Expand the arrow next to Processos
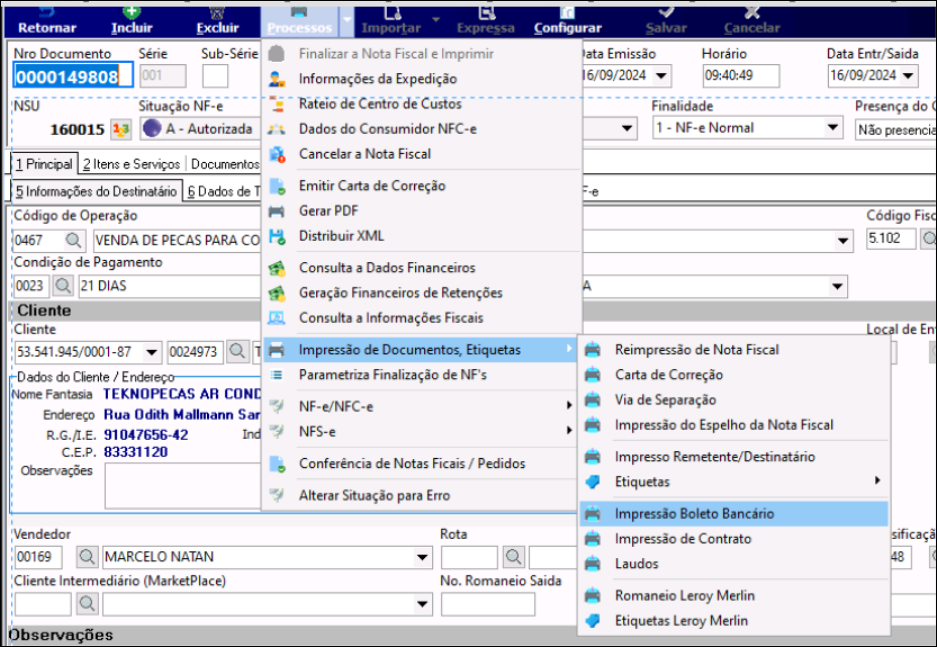 [x=347, y=21]
